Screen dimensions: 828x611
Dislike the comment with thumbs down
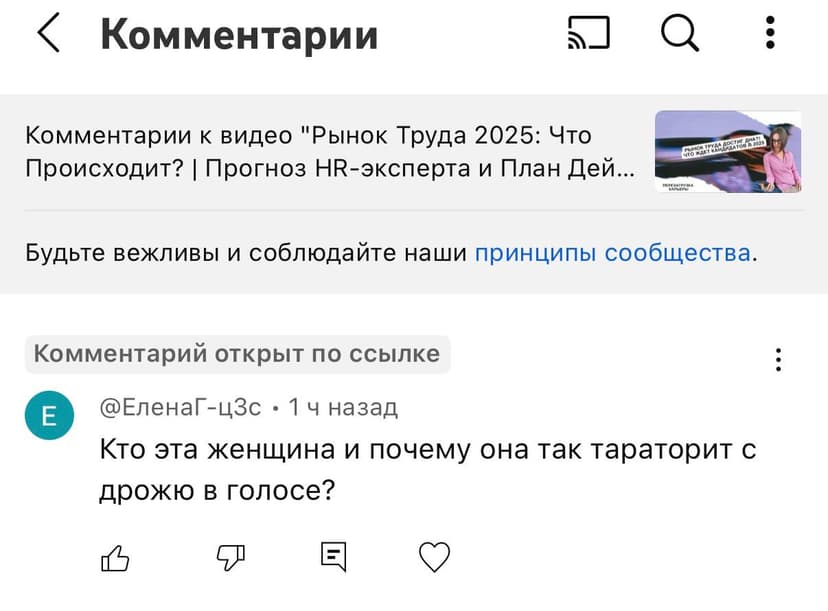pos(228,556)
